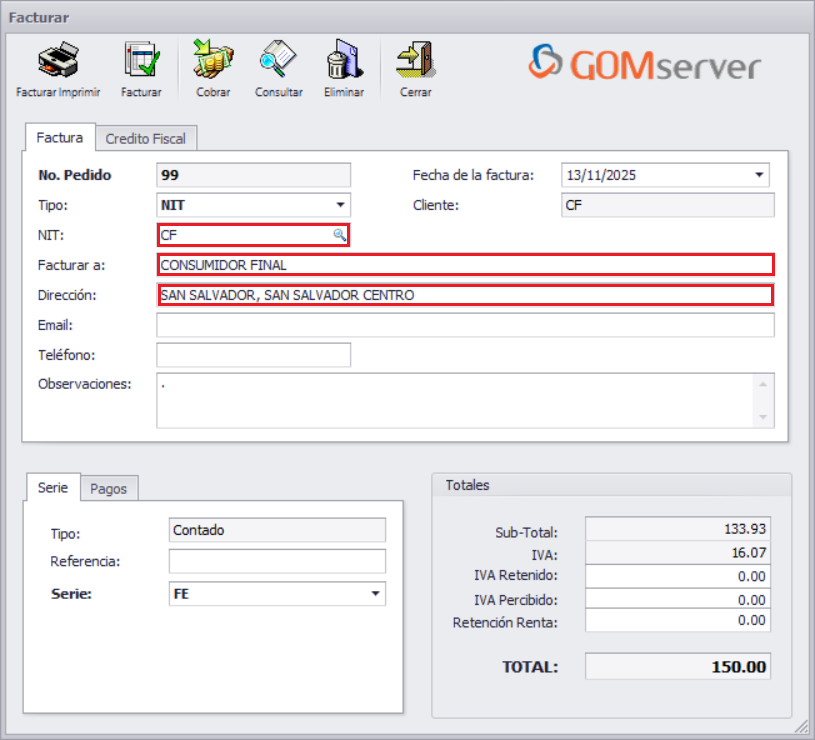Screen dimensions: 815x740
Task: Click the Teléfono input field
Action: pos(253,355)
